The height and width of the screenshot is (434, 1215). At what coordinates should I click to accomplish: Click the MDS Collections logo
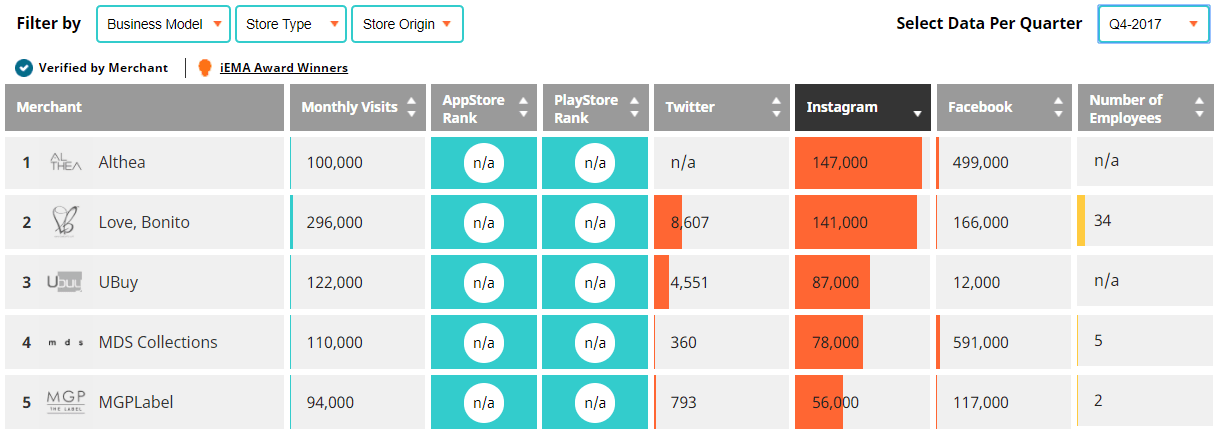click(x=67, y=342)
